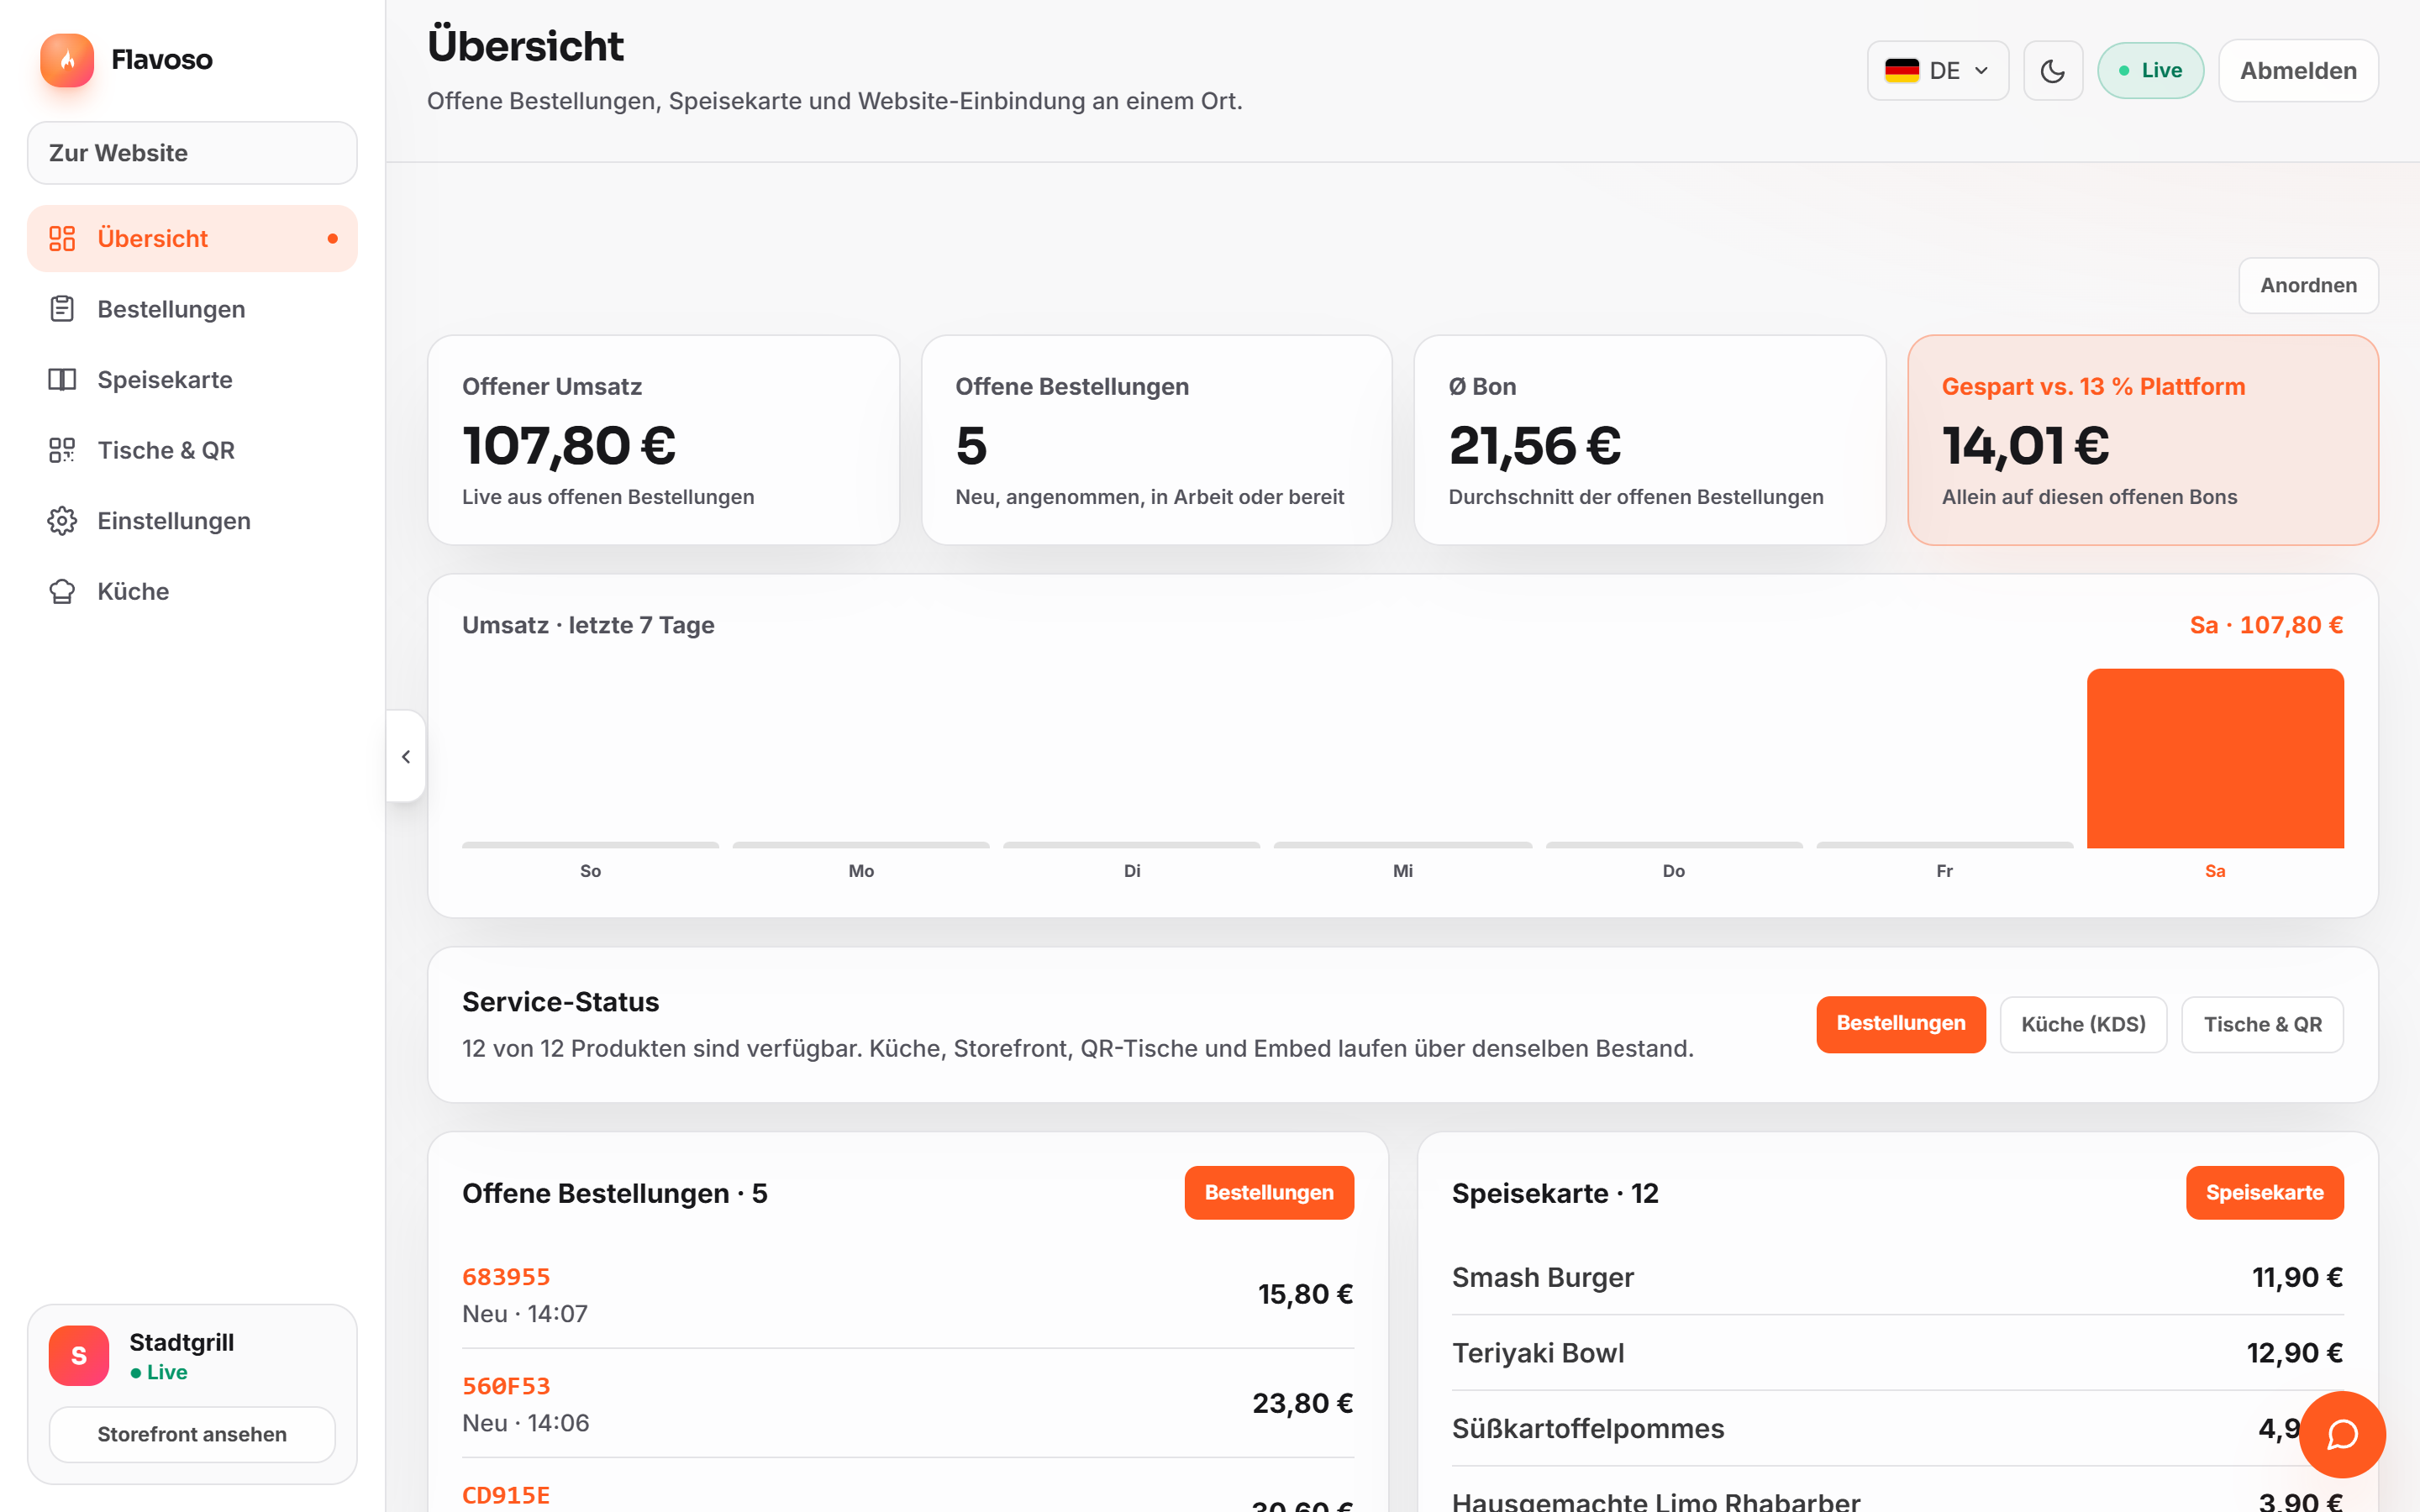Click Bestellungen button in Offene Bestellungen card
2420x1512 pixels.
tap(1269, 1193)
